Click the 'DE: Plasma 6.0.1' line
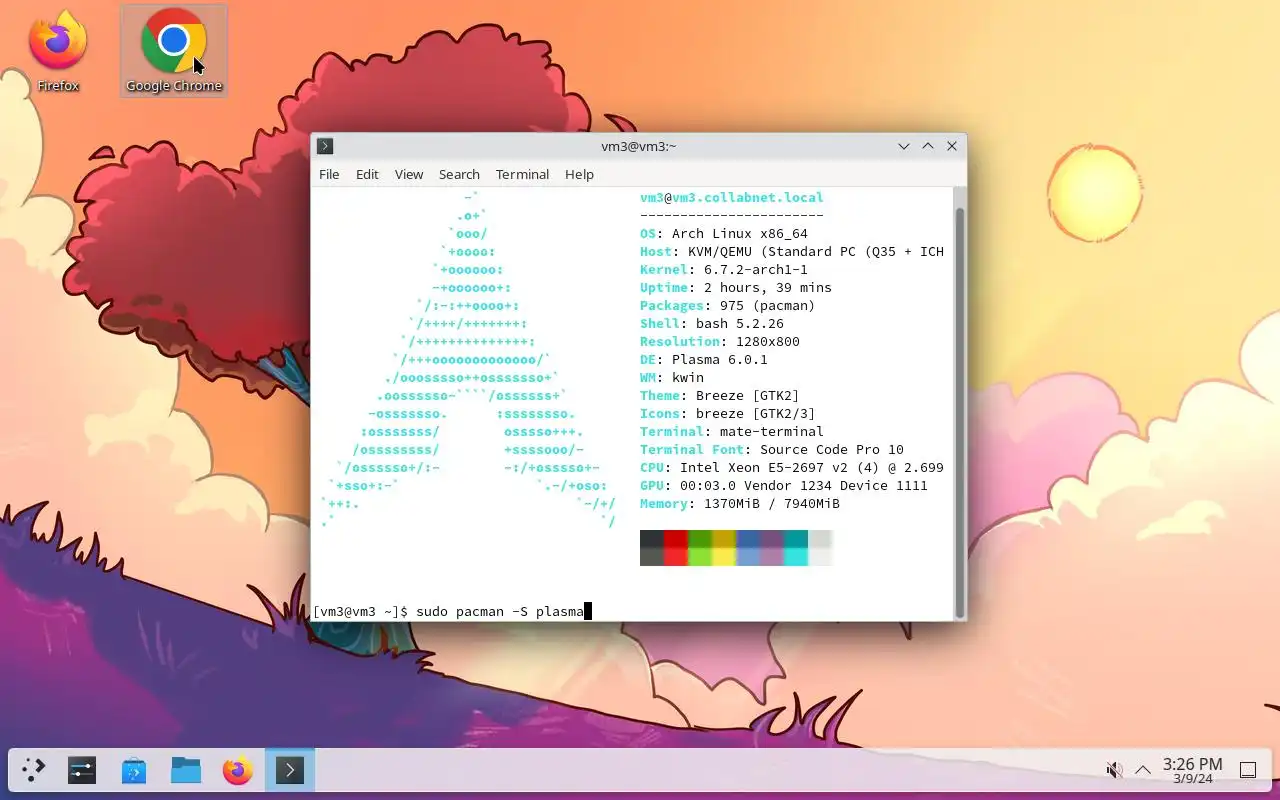 pos(704,360)
